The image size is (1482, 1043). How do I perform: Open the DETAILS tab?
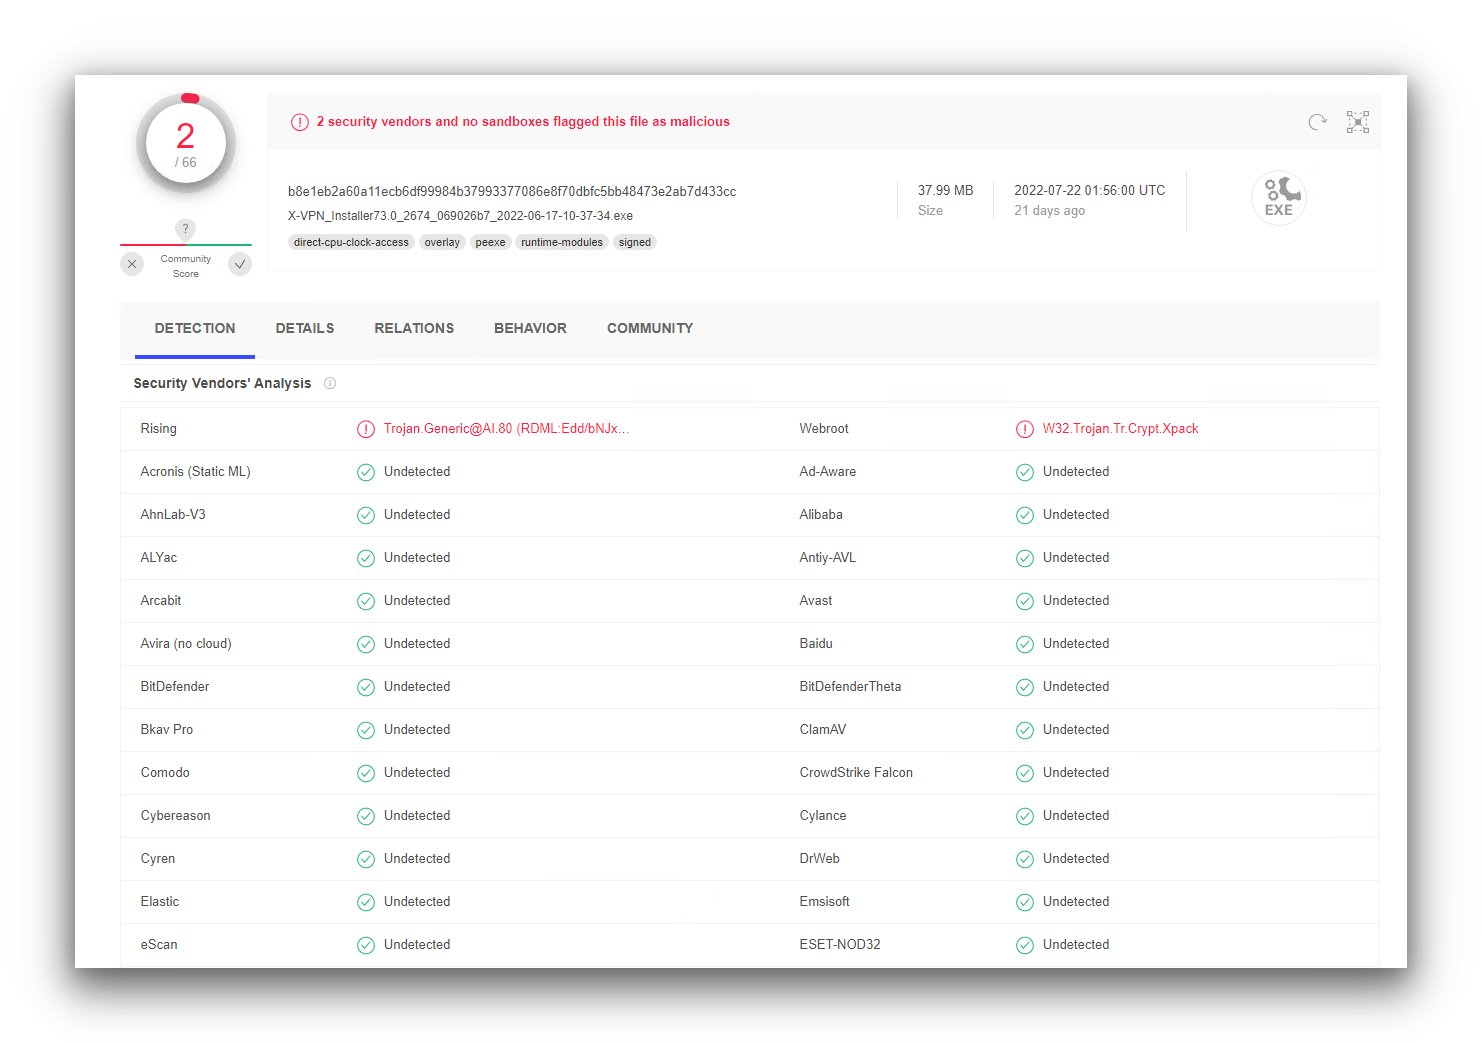point(305,328)
